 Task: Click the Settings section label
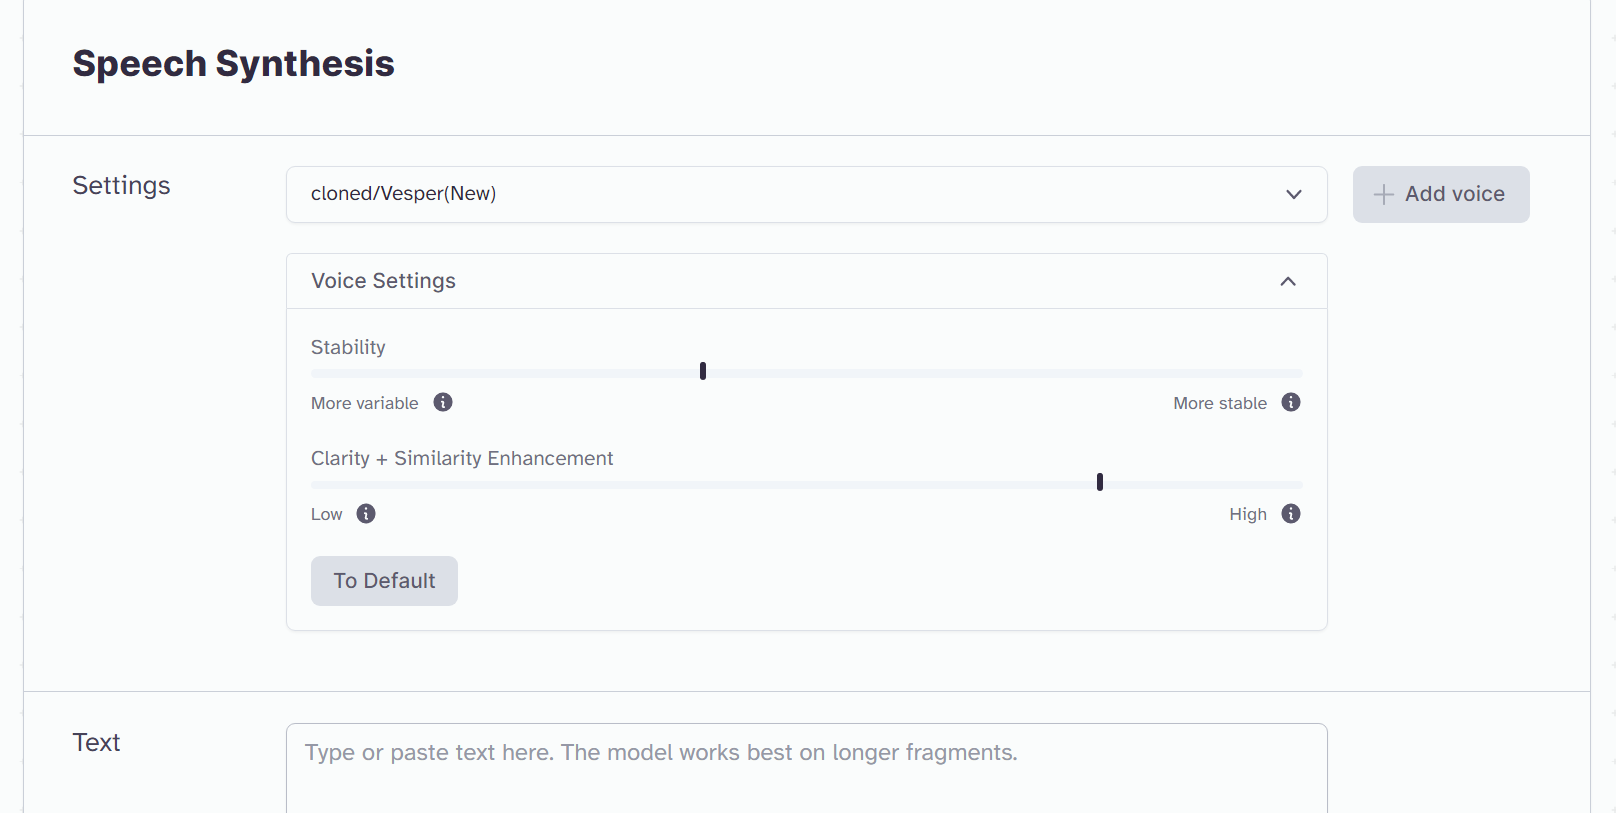pos(121,185)
